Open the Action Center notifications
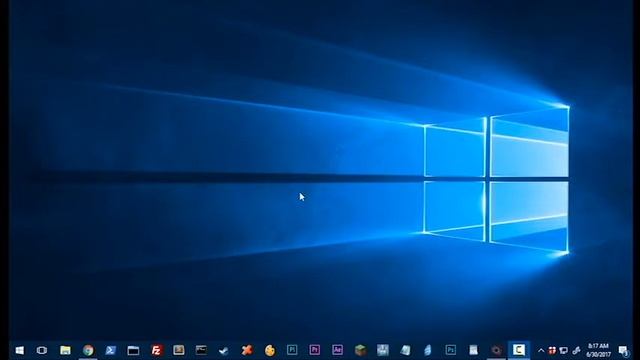 (x=623, y=351)
